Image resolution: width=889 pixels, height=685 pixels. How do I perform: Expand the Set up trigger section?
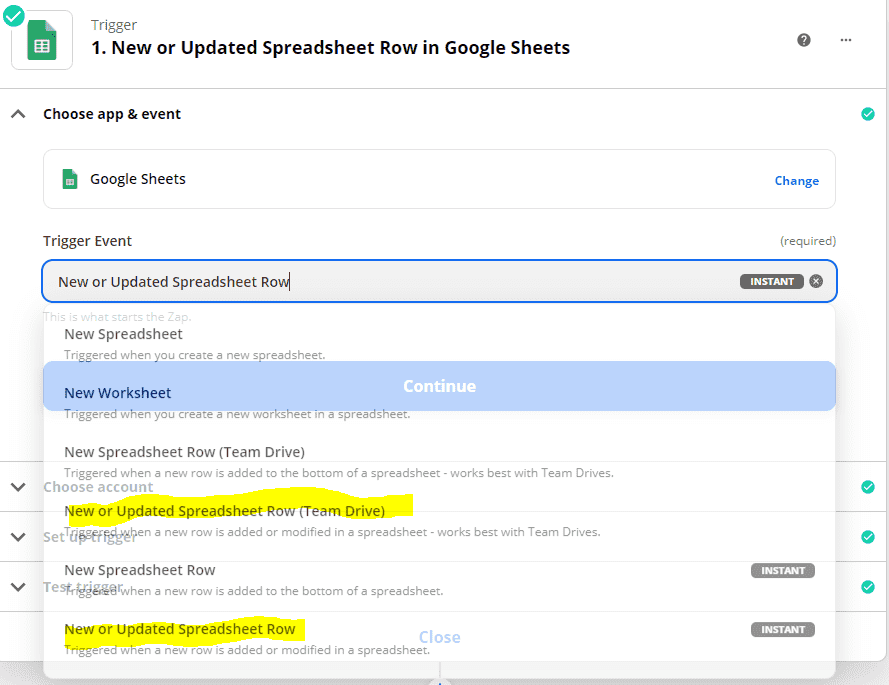click(x=18, y=537)
